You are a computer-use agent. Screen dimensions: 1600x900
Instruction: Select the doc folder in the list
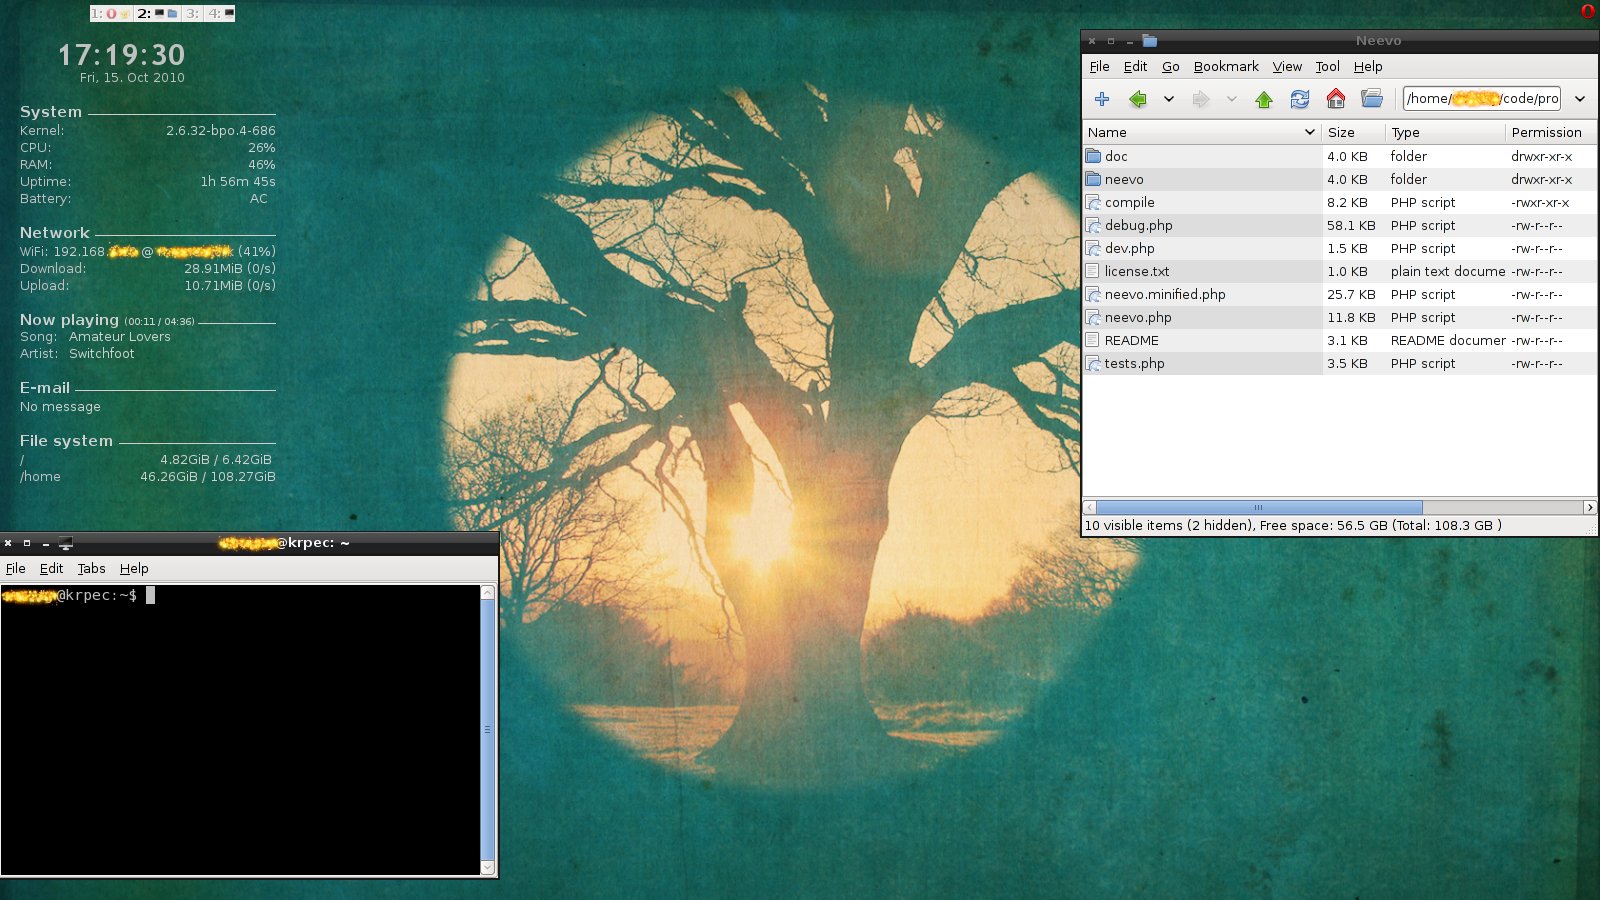[1116, 157]
